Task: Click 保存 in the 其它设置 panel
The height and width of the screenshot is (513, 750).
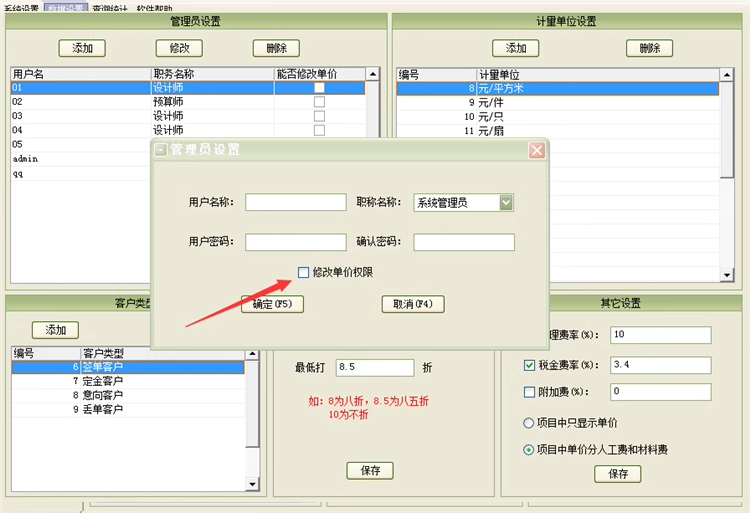Action: [x=618, y=474]
